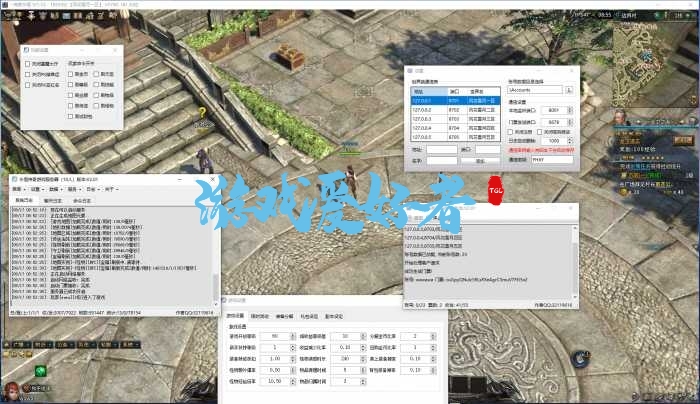The width and height of the screenshot is (700, 404).
Task: Click the add button below server list
Action: (x=480, y=161)
